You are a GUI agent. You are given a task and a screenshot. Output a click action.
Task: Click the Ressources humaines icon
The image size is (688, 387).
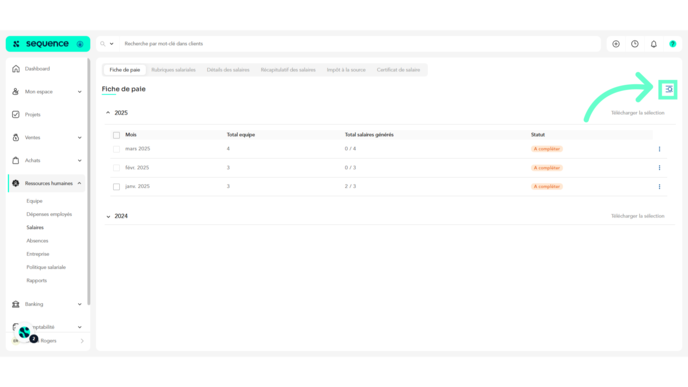(16, 183)
